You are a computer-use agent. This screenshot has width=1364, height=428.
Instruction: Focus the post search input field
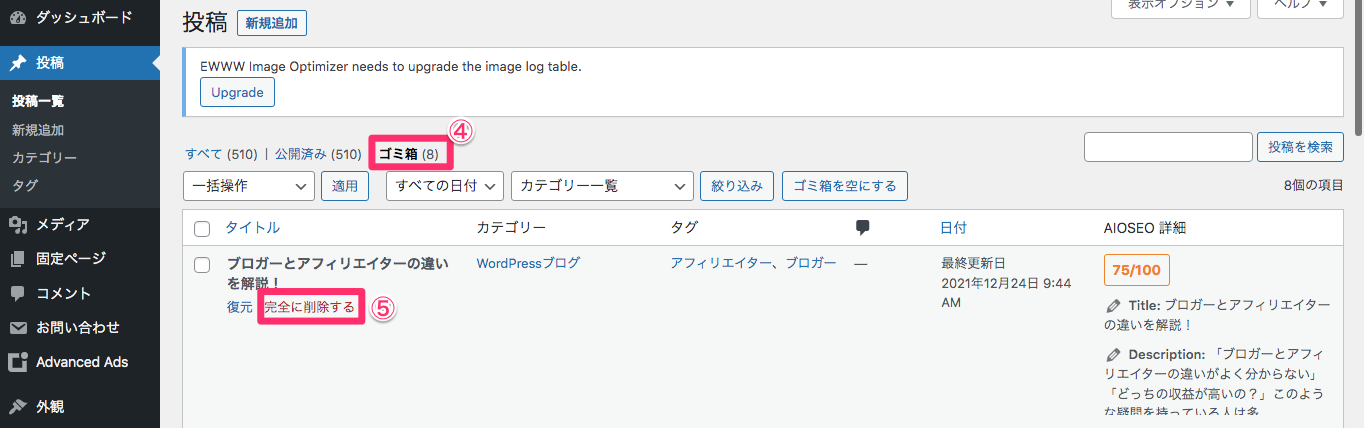pos(1168,147)
